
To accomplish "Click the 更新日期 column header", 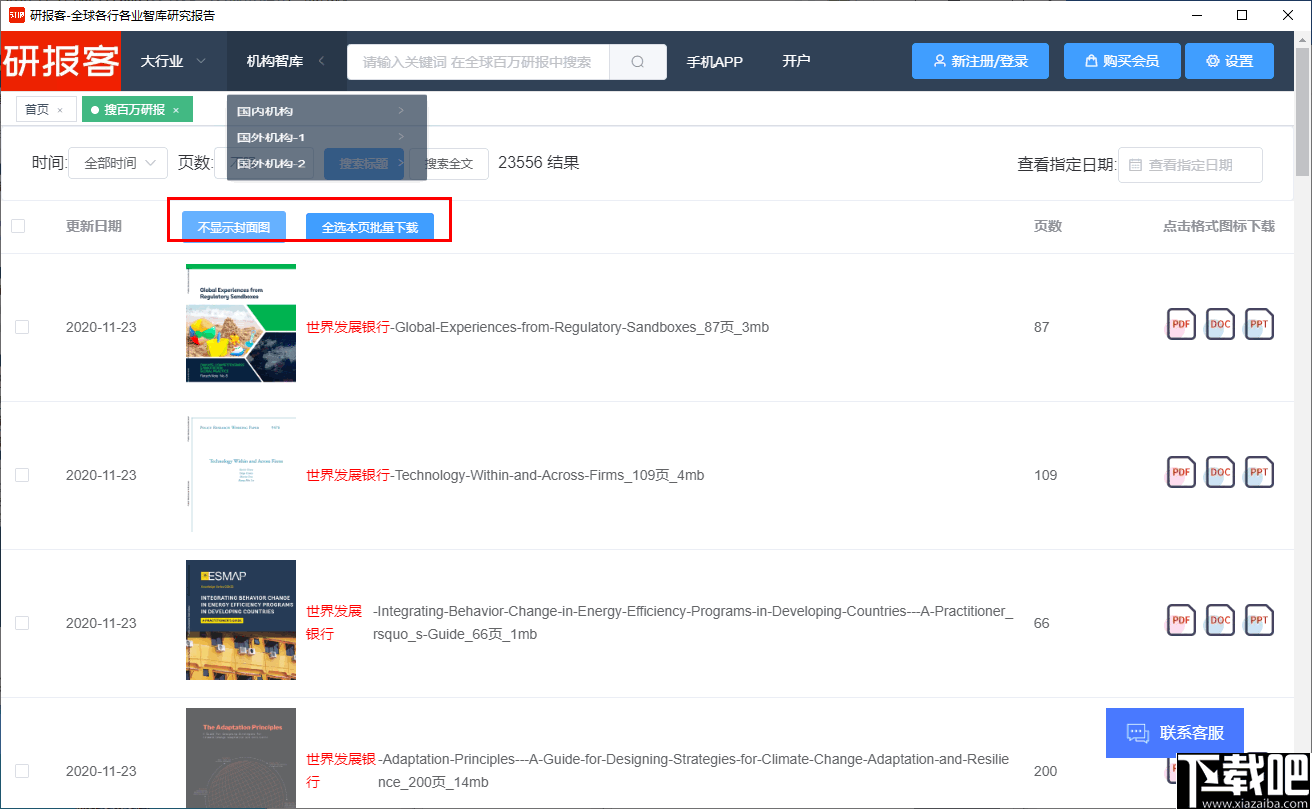I will [x=94, y=226].
